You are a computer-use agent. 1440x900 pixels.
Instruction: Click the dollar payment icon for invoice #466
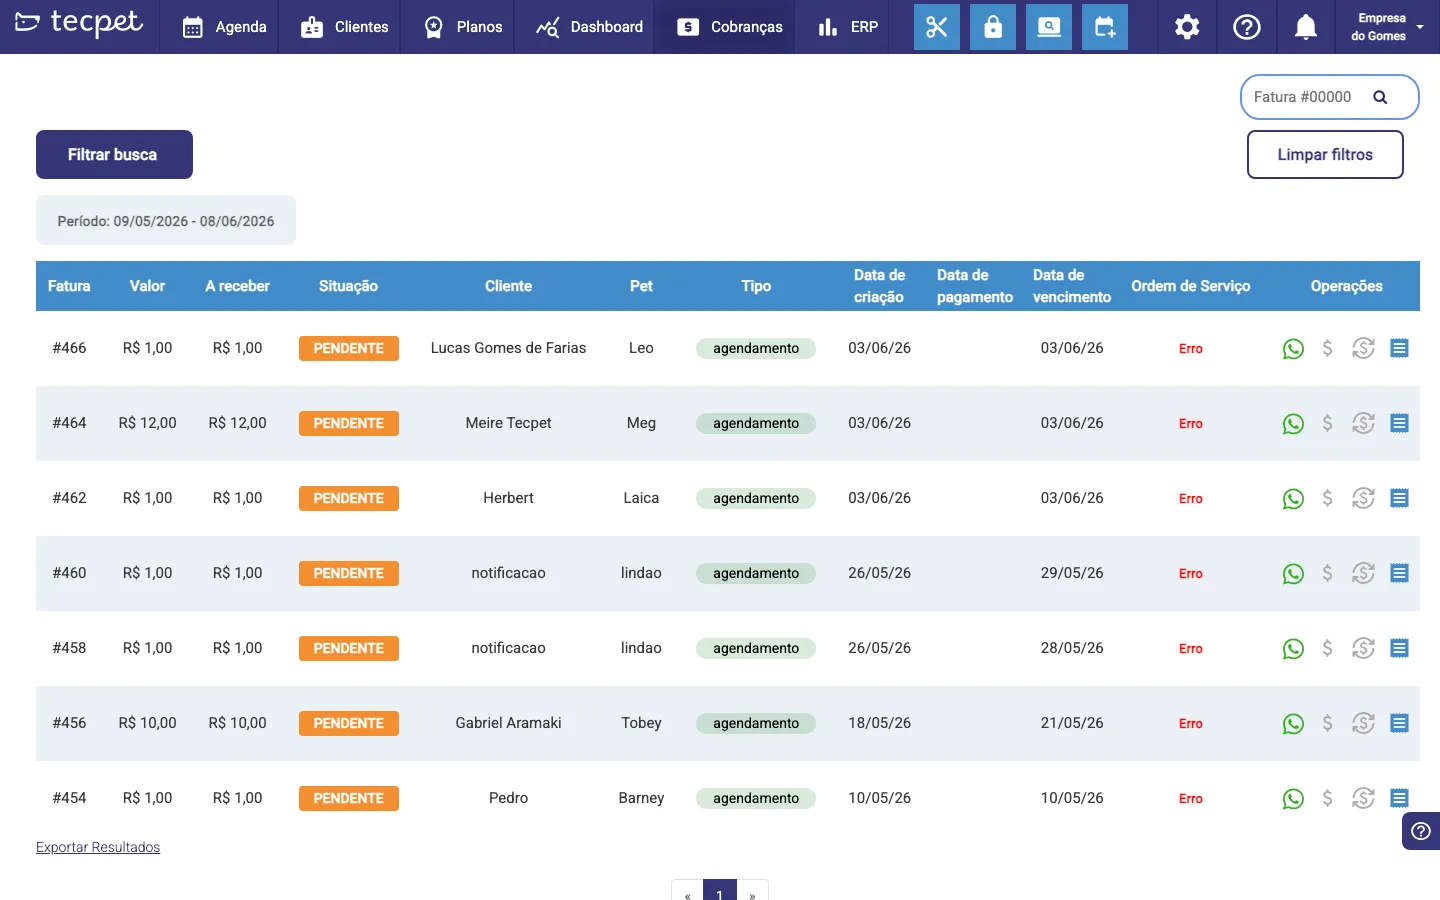click(x=1327, y=348)
